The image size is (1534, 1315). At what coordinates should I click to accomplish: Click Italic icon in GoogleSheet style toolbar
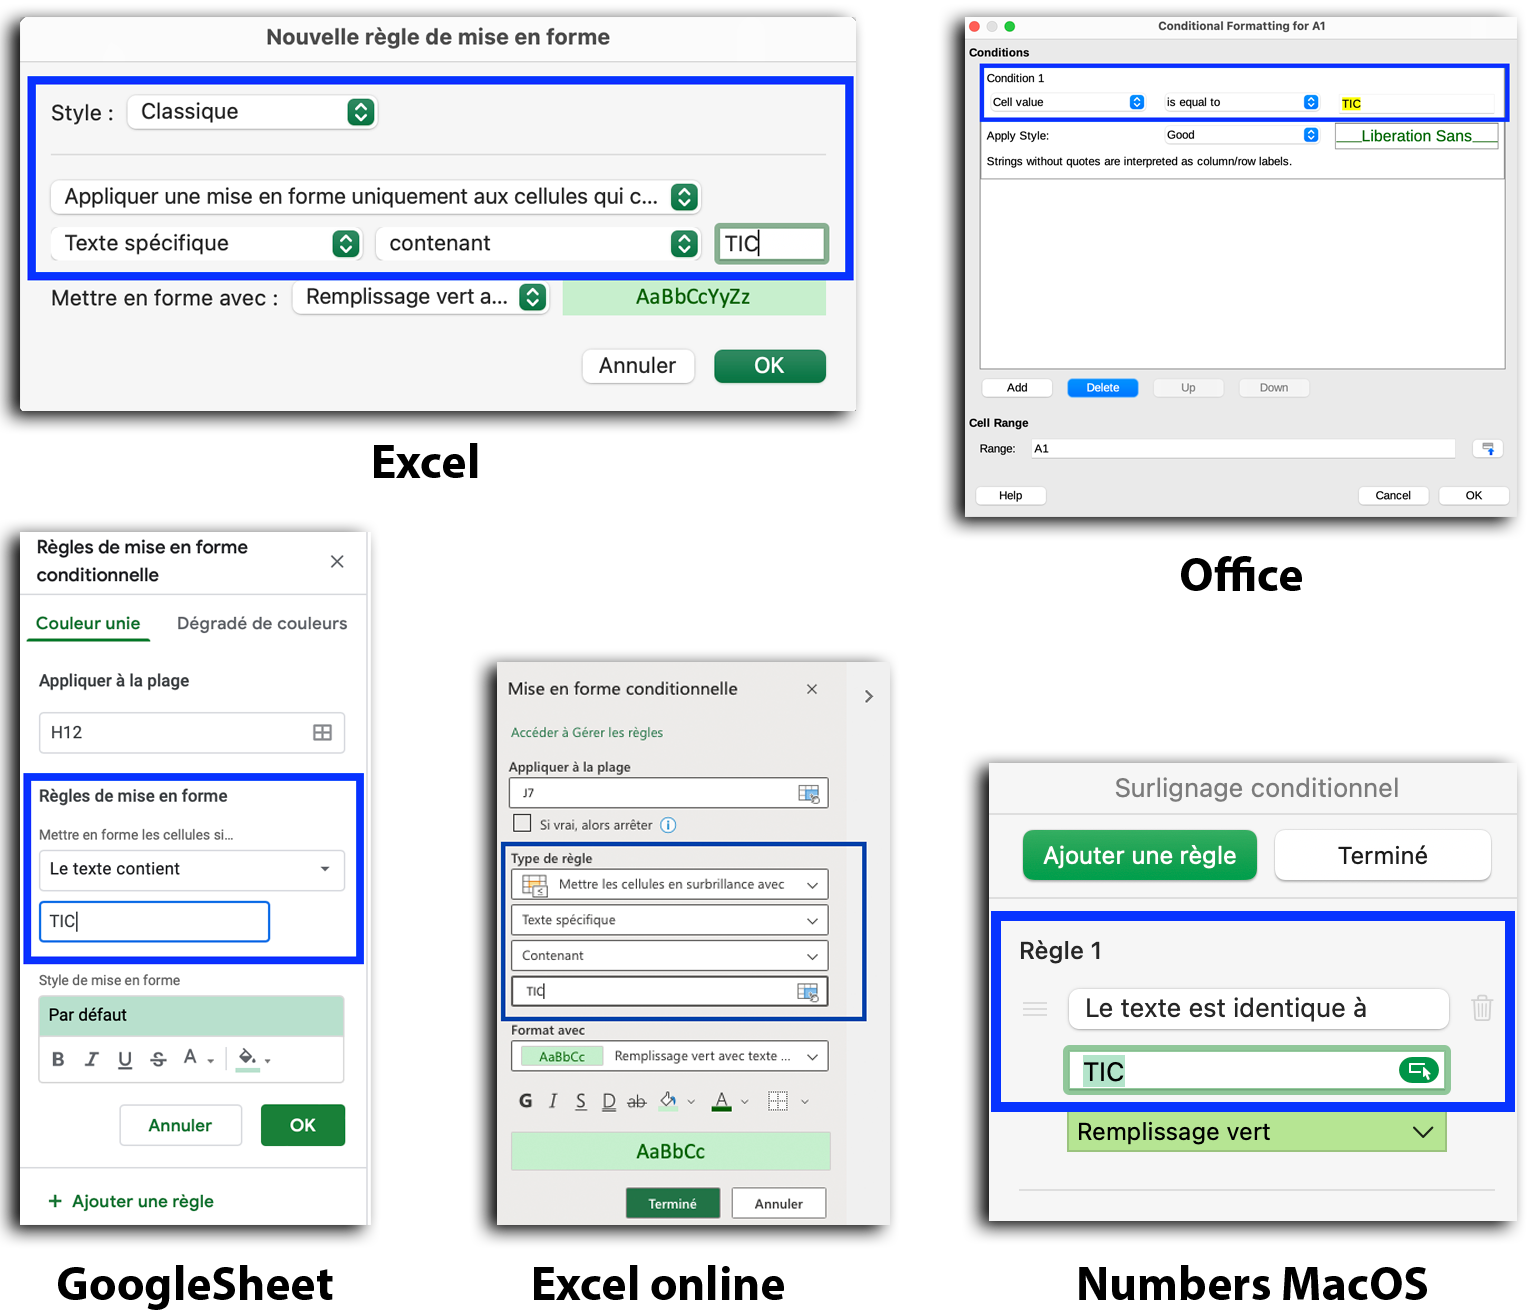tap(92, 1059)
